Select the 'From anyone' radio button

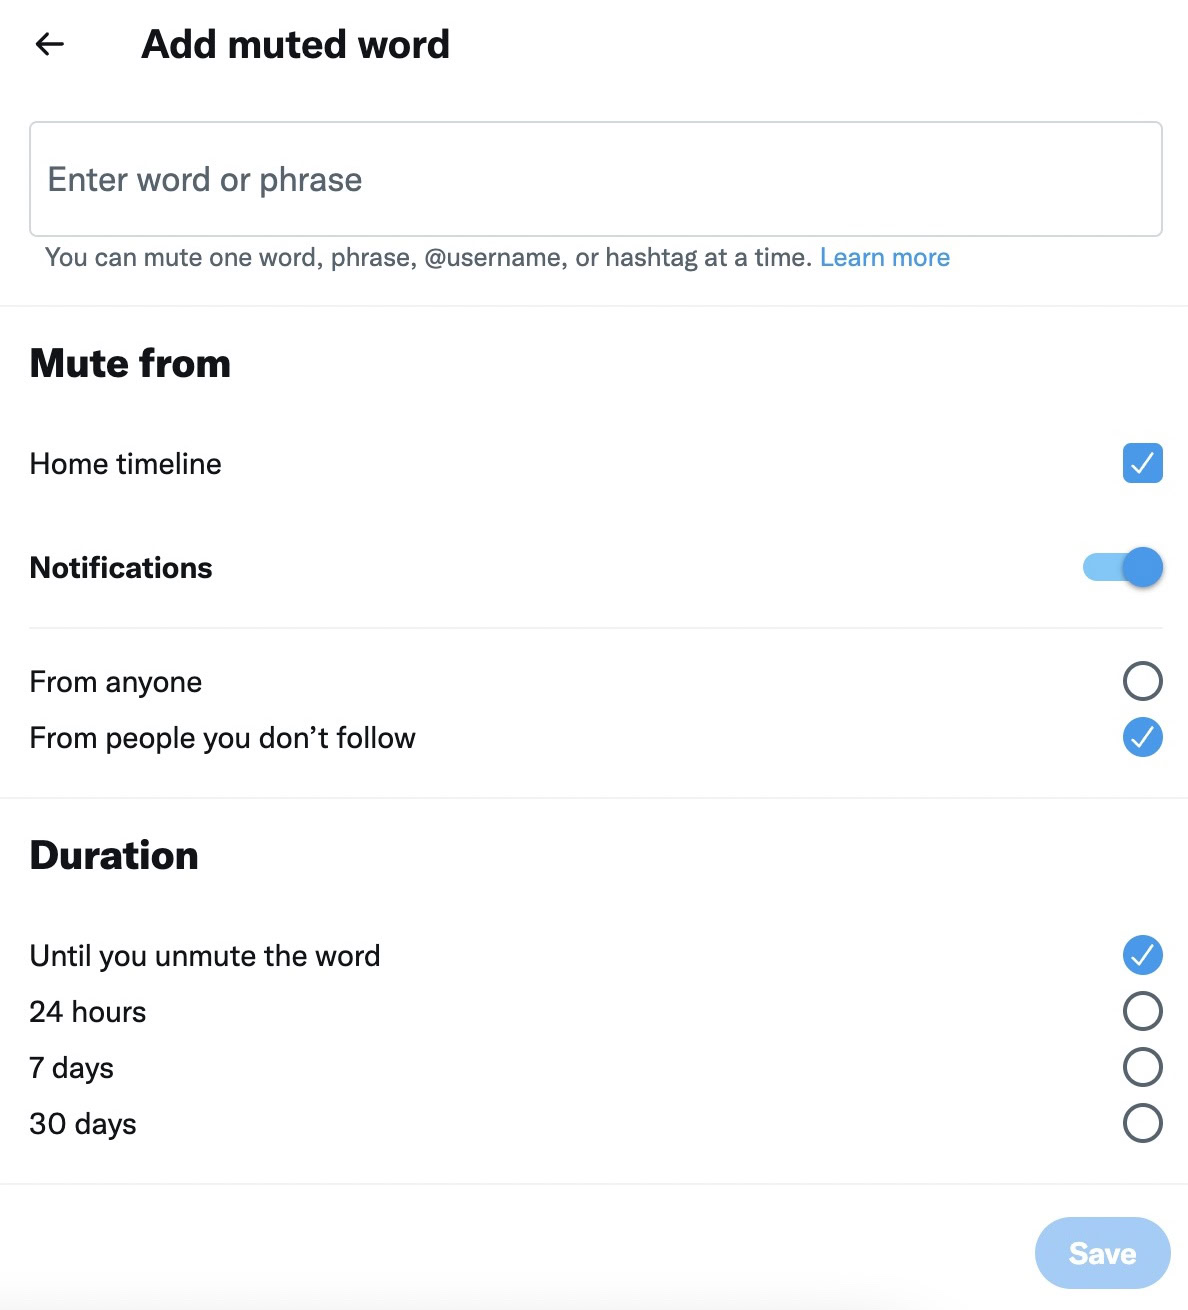point(1142,681)
